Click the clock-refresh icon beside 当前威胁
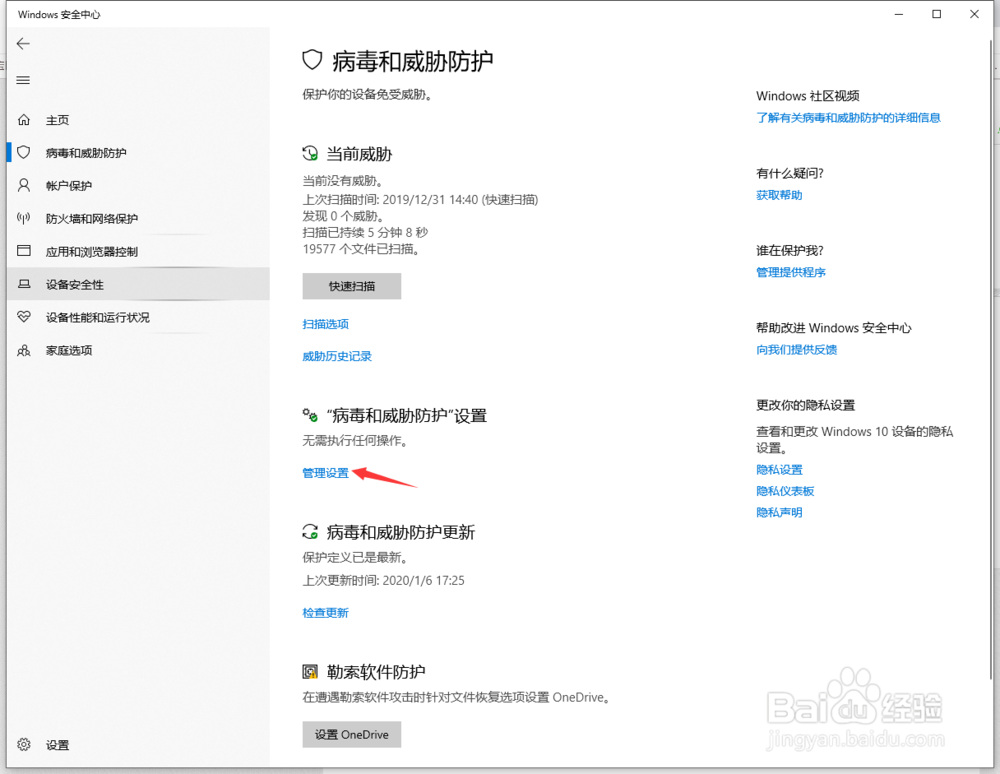Image resolution: width=1000 pixels, height=774 pixels. 310,153
